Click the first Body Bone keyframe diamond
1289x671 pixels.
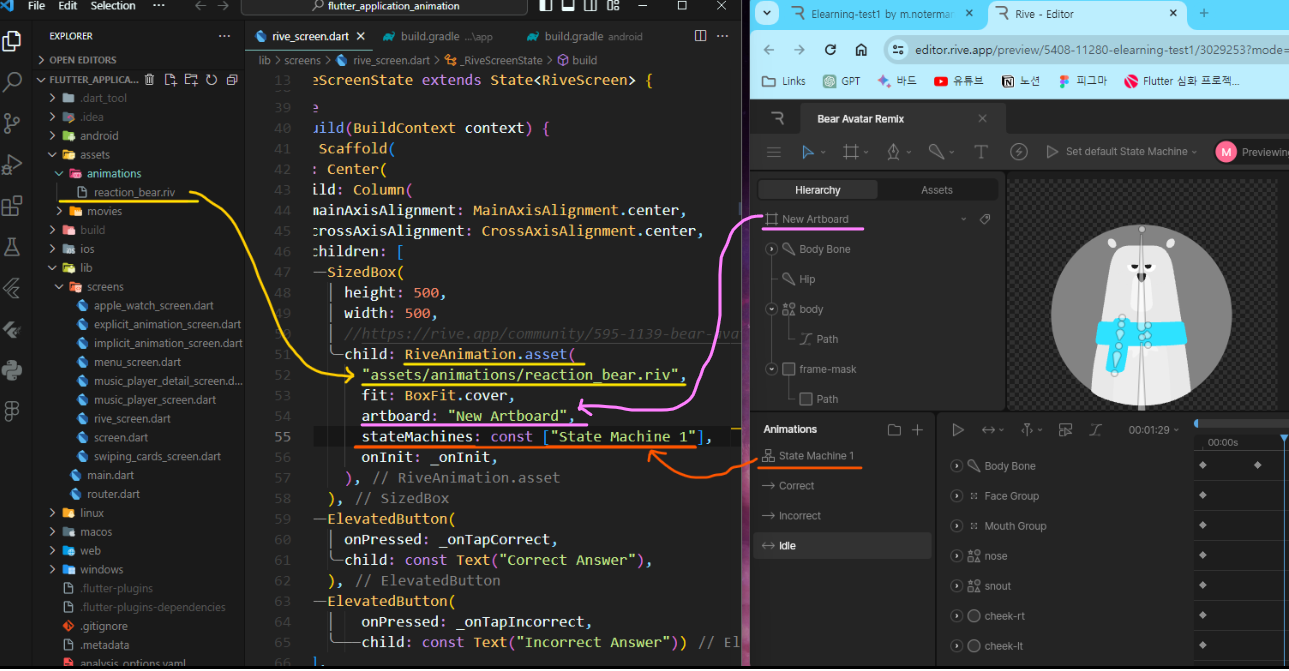(x=1203, y=465)
